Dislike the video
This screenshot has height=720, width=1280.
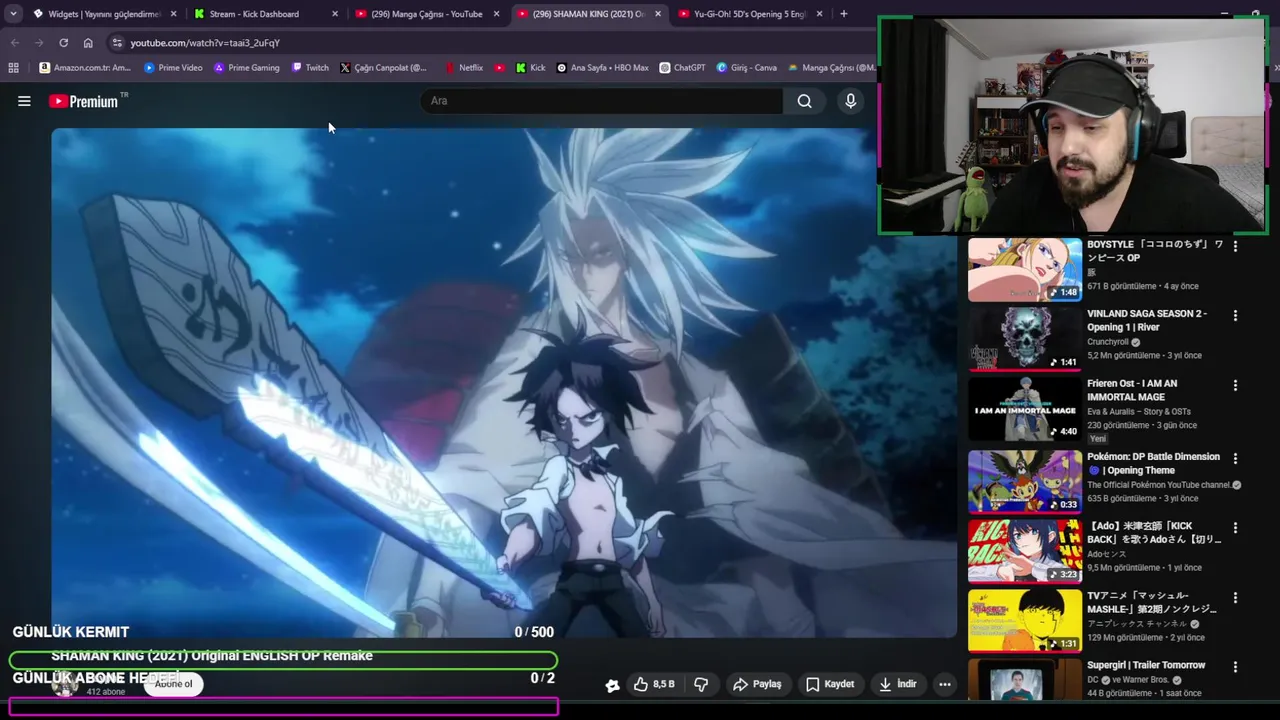pos(701,684)
